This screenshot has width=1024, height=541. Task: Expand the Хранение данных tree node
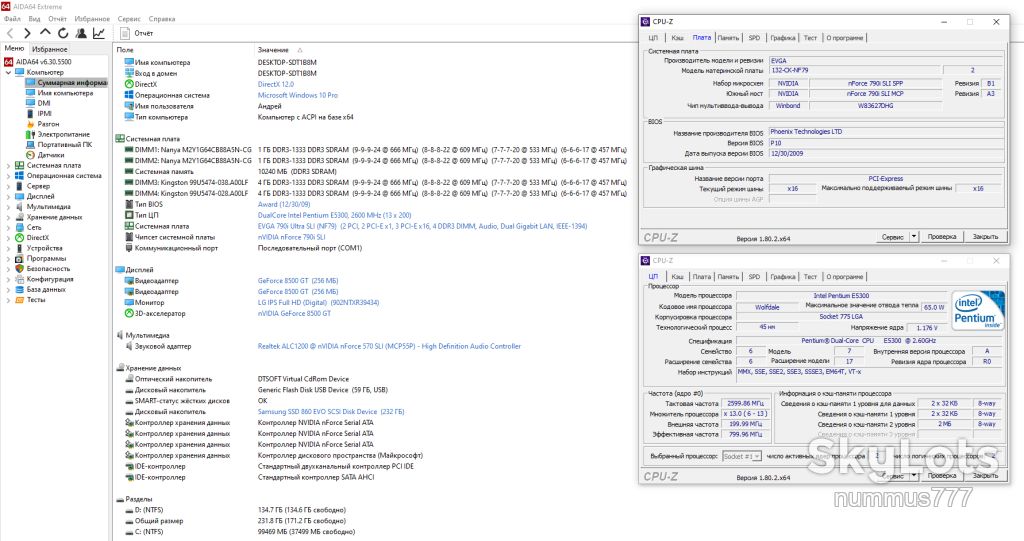[x=8, y=217]
